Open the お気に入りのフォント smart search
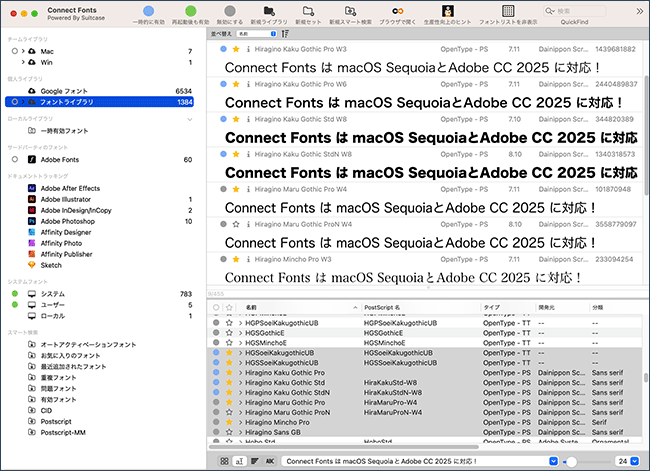The width and height of the screenshot is (650, 471). (99, 355)
